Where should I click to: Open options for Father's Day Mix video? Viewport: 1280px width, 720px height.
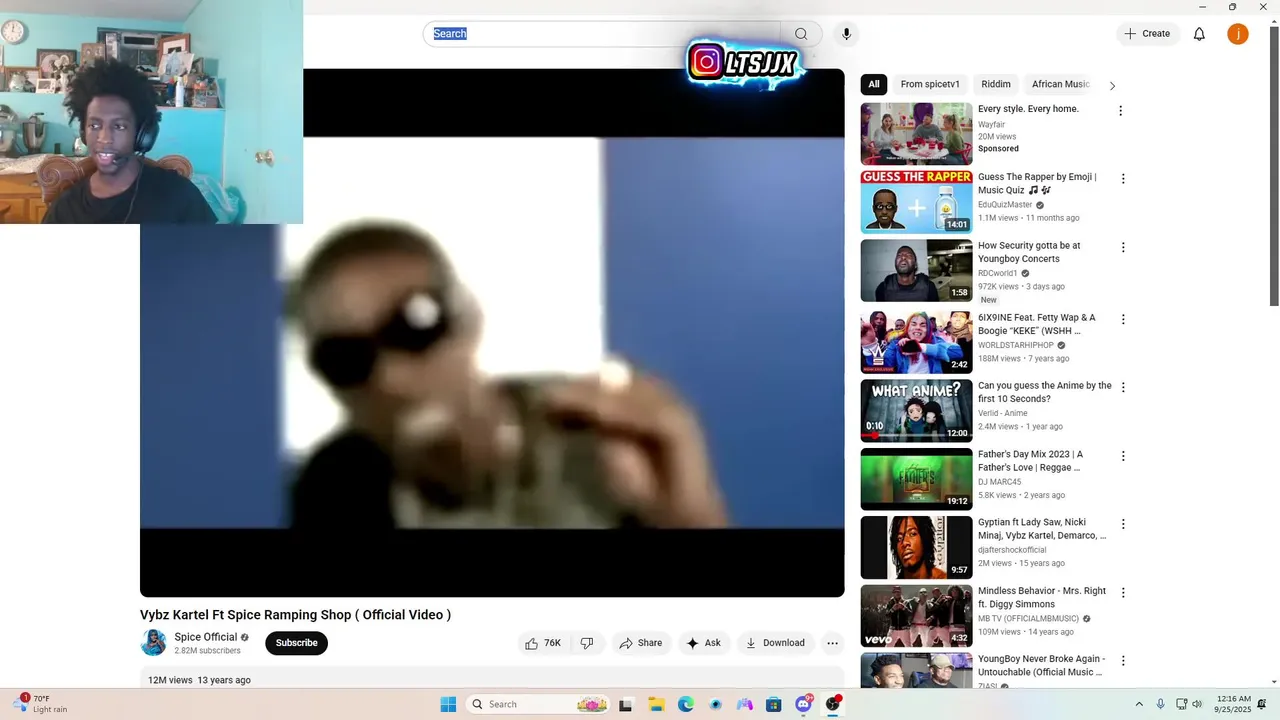point(1123,456)
